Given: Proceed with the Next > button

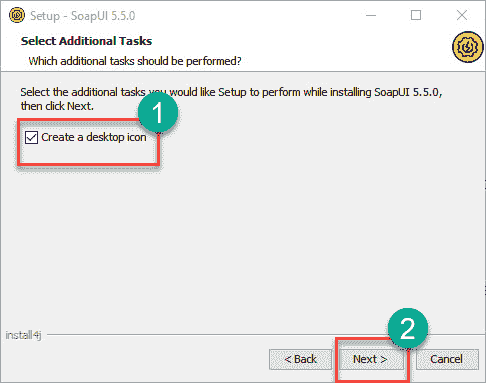Looking at the screenshot, I should point(370,359).
